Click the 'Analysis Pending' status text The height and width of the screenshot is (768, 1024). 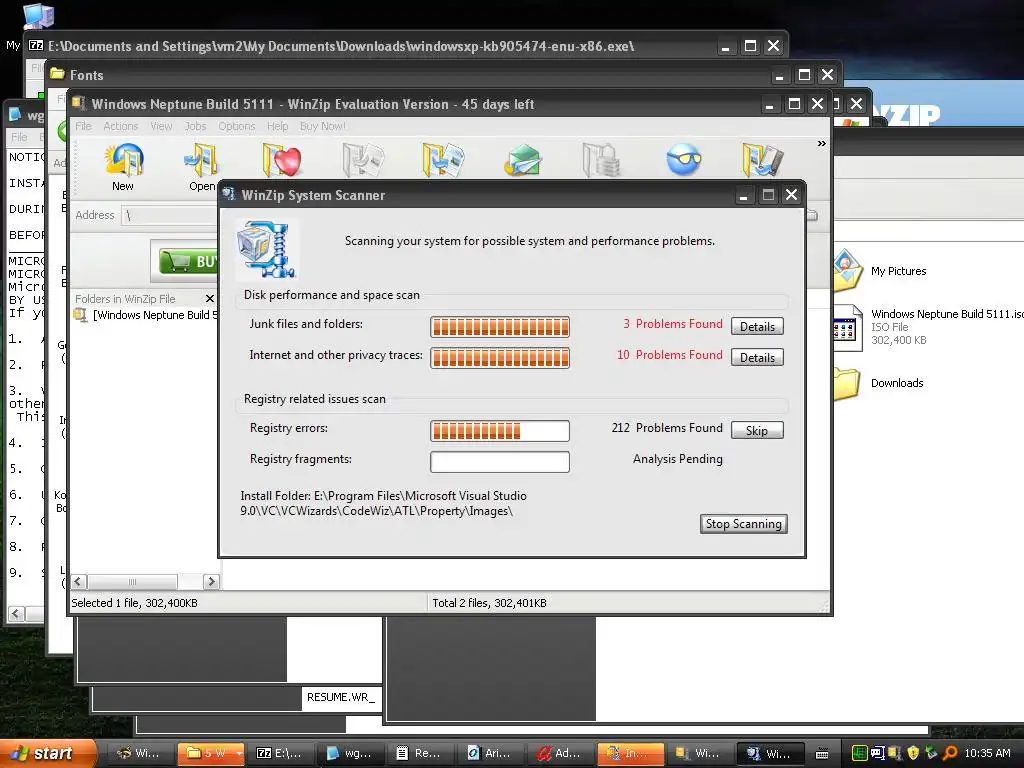point(677,459)
